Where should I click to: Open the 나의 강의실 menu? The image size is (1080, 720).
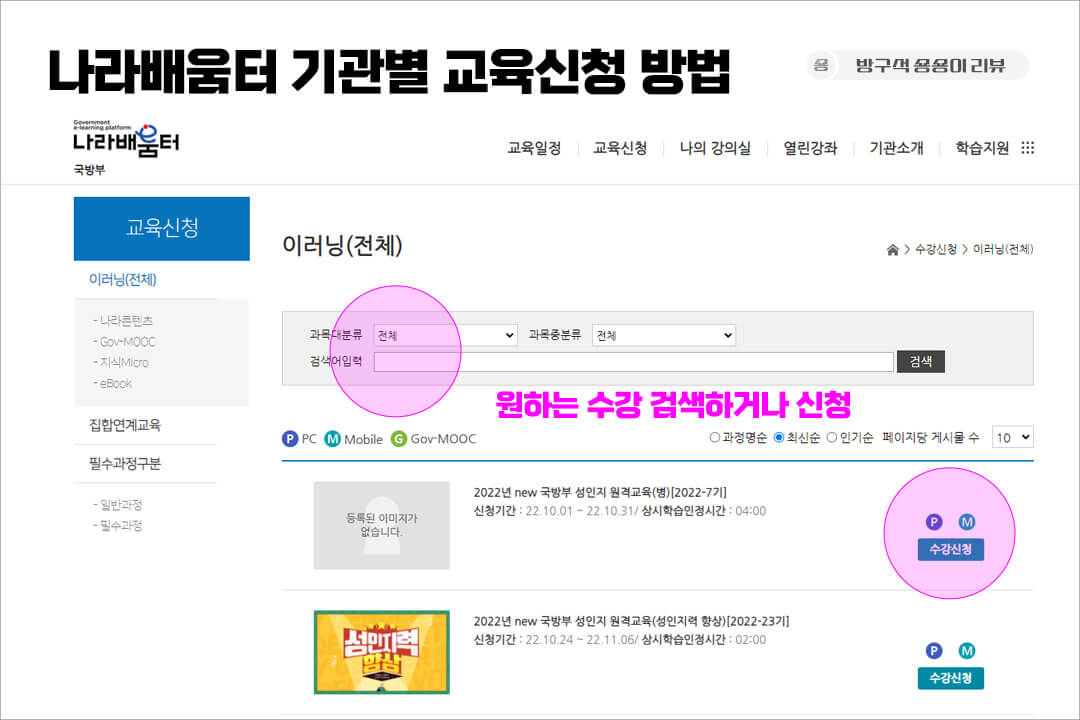[715, 148]
